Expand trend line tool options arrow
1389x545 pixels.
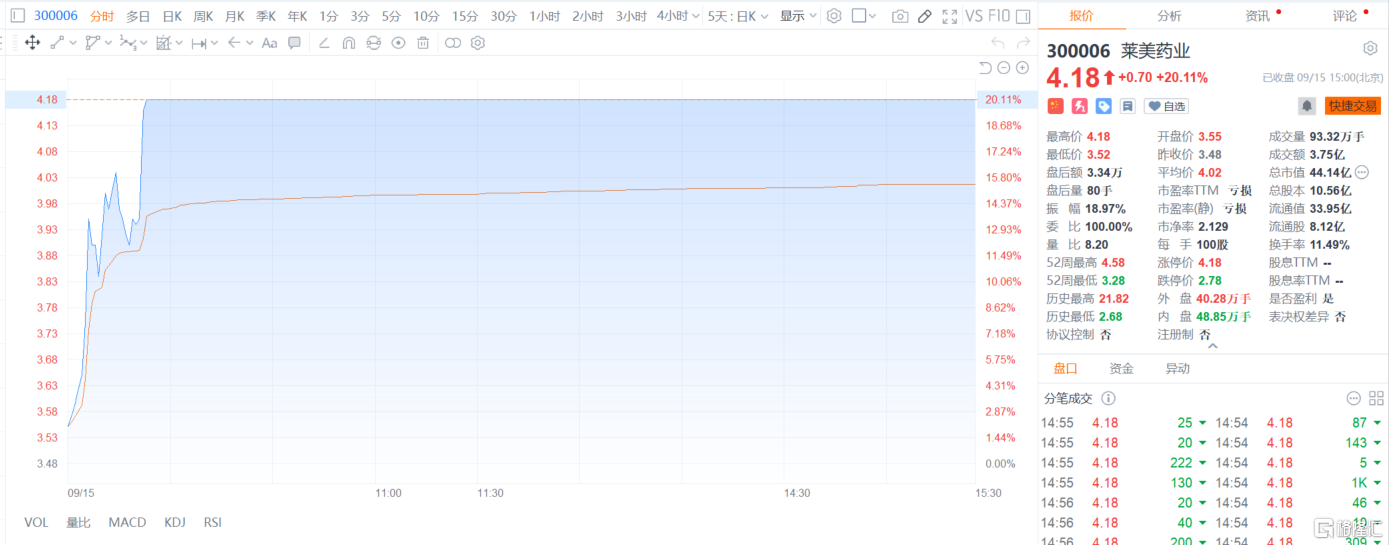(x=73, y=43)
